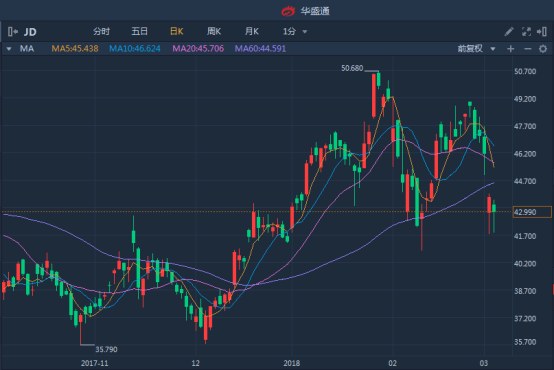Click the 35.700 price axis label

point(525,342)
